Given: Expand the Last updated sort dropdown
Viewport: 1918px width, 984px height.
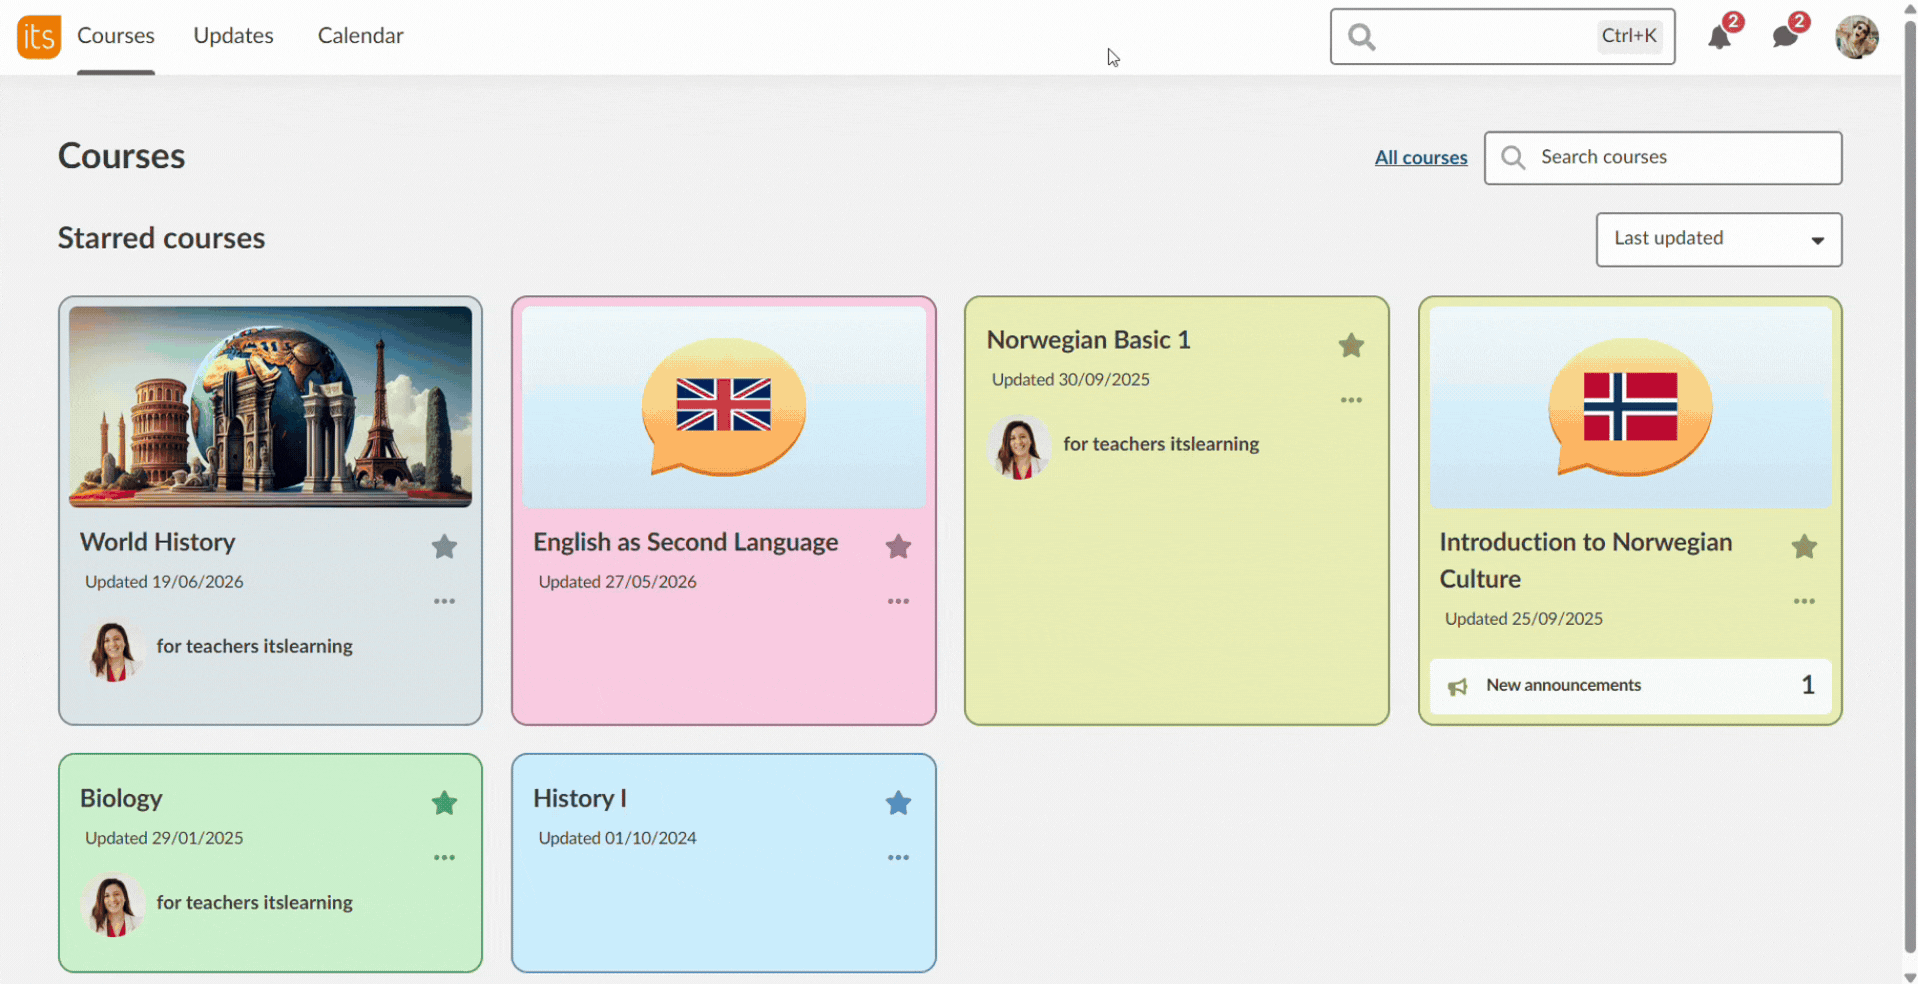Looking at the screenshot, I should coord(1719,239).
